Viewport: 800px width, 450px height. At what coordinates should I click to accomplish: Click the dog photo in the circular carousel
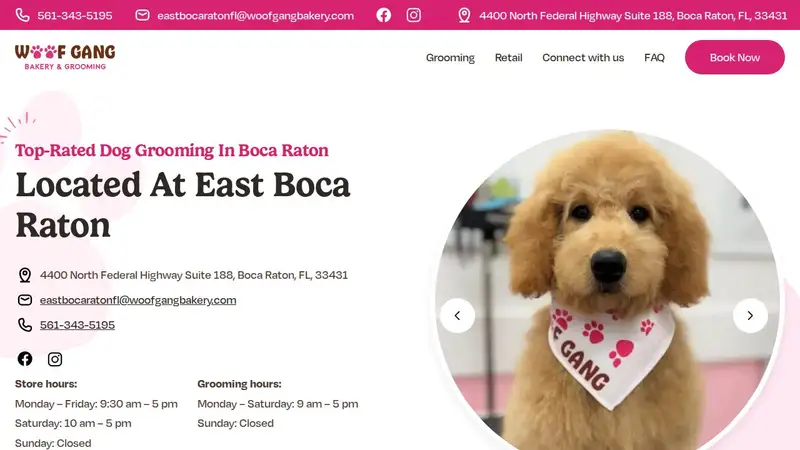tap(607, 291)
